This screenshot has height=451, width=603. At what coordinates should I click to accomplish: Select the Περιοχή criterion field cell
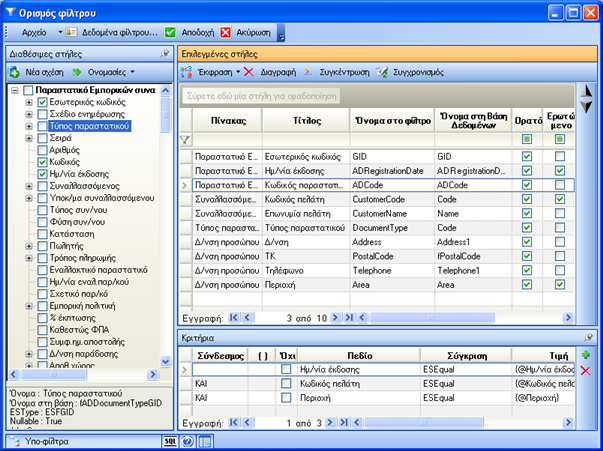pyautogui.click(x=359, y=398)
